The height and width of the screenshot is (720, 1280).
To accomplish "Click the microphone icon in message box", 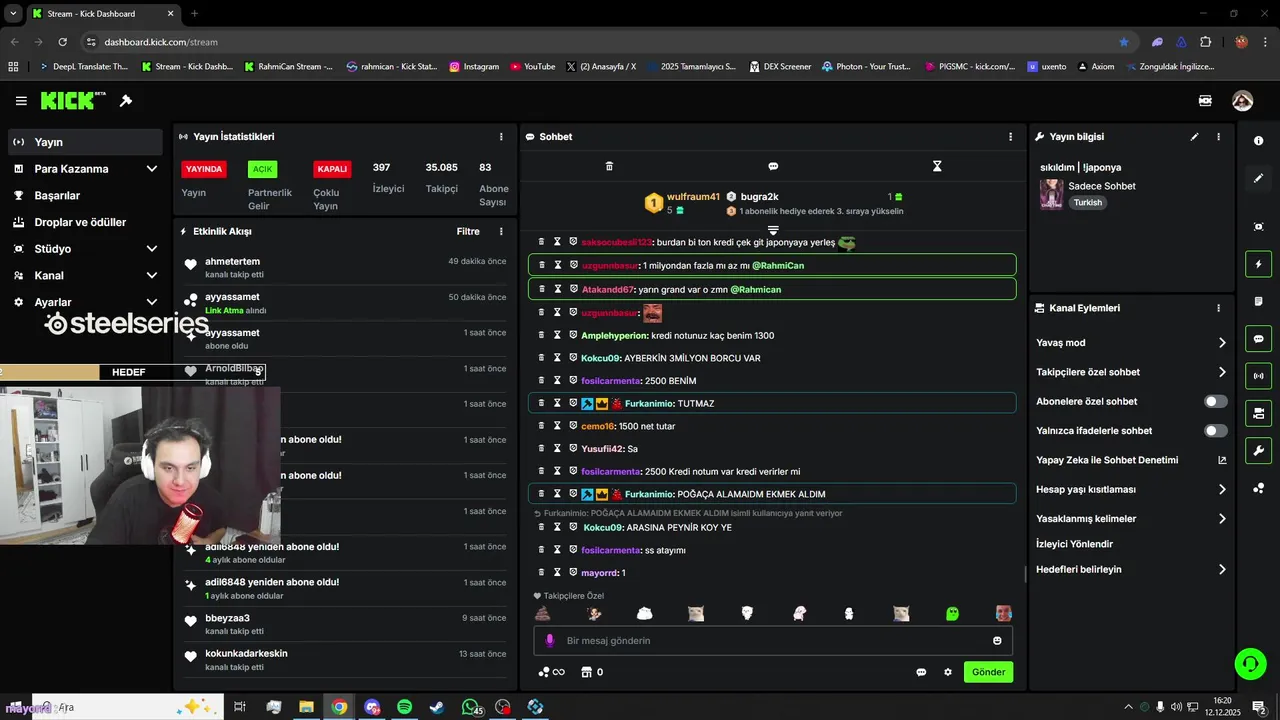I will [549, 641].
